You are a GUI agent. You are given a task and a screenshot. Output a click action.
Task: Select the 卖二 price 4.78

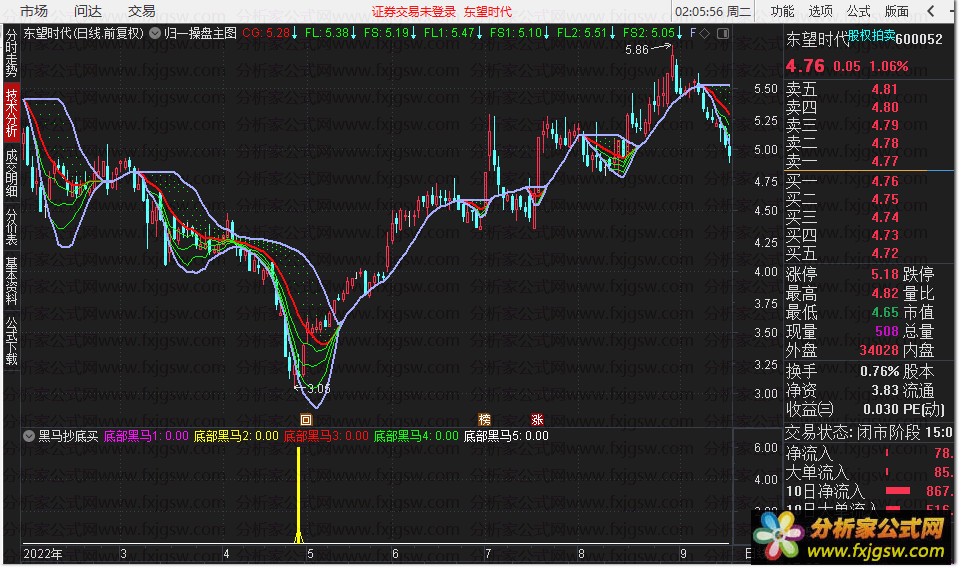pyautogui.click(x=884, y=143)
